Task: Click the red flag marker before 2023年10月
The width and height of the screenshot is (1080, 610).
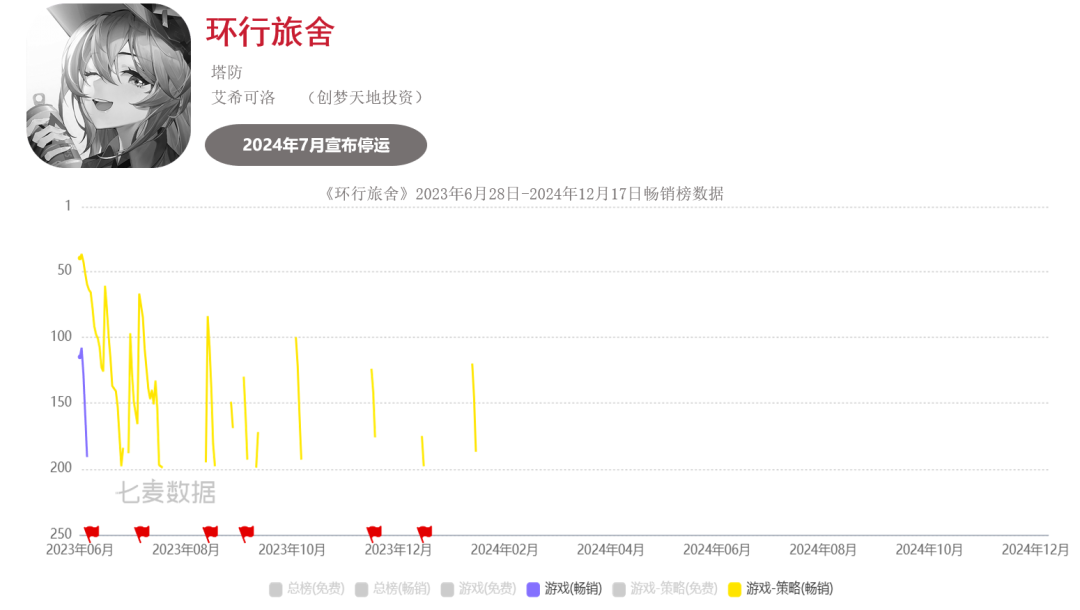Action: [x=246, y=532]
